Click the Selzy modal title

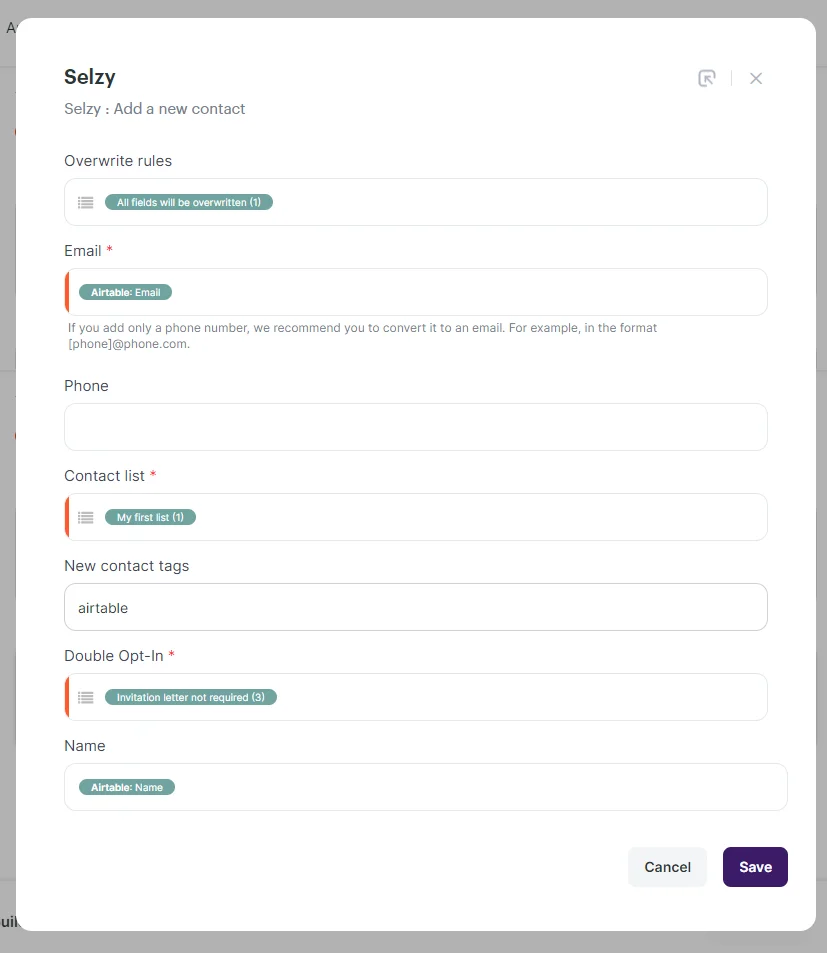tap(89, 77)
